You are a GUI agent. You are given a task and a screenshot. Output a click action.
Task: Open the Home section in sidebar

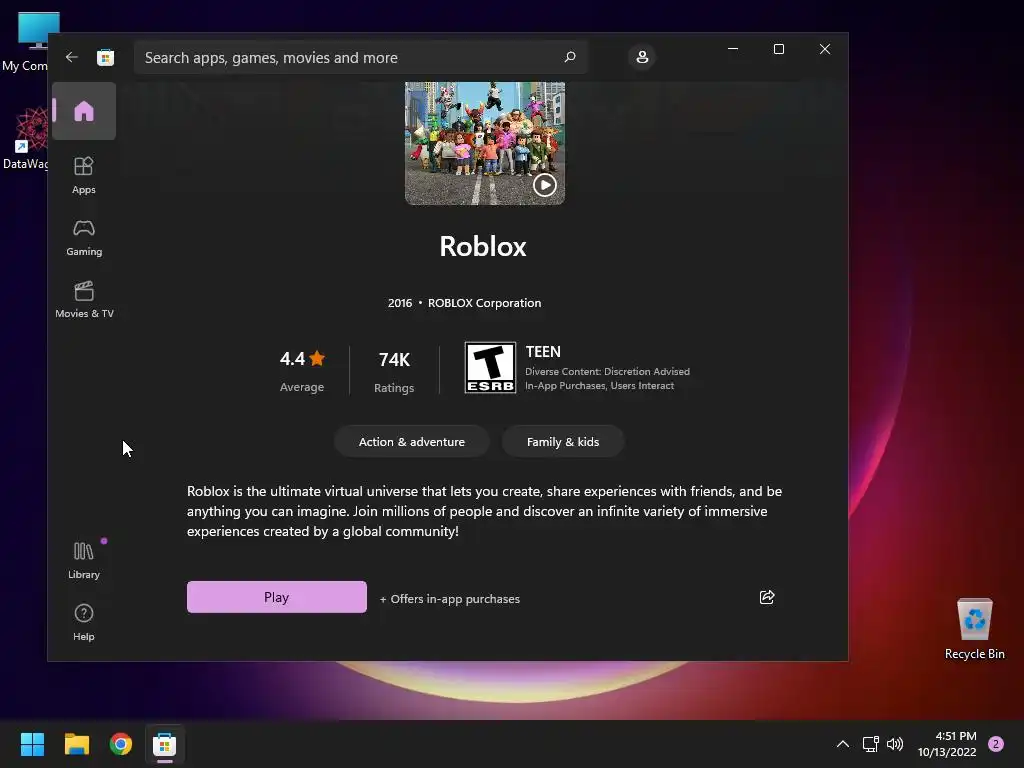point(84,111)
